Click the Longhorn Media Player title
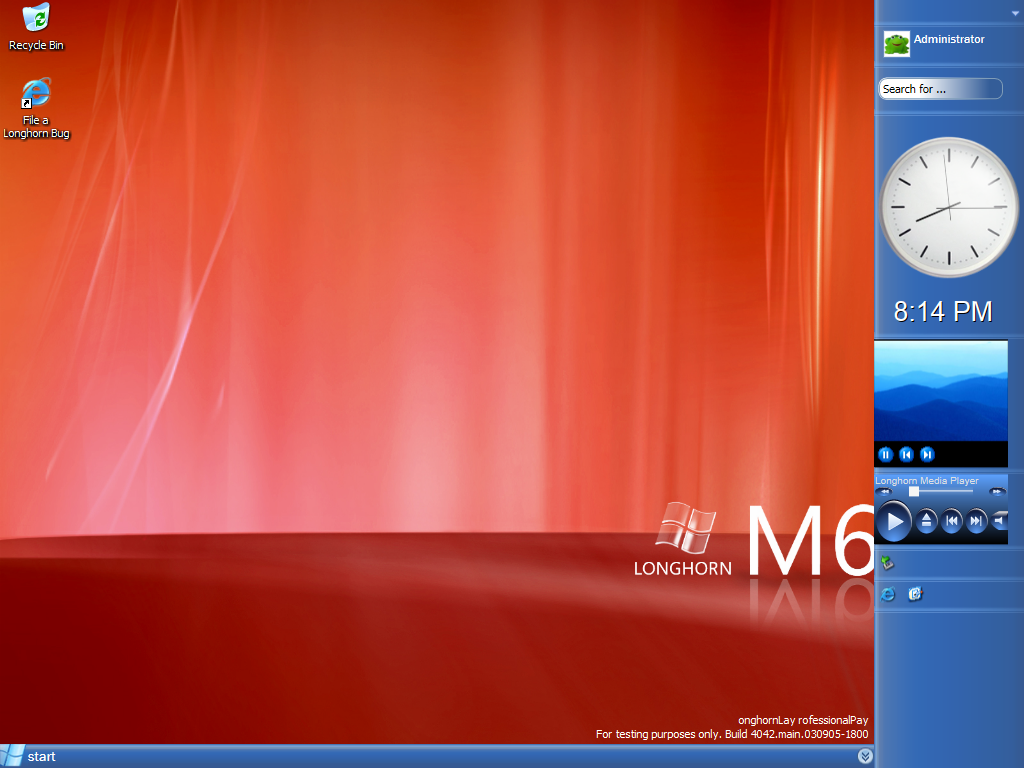 pos(927,481)
